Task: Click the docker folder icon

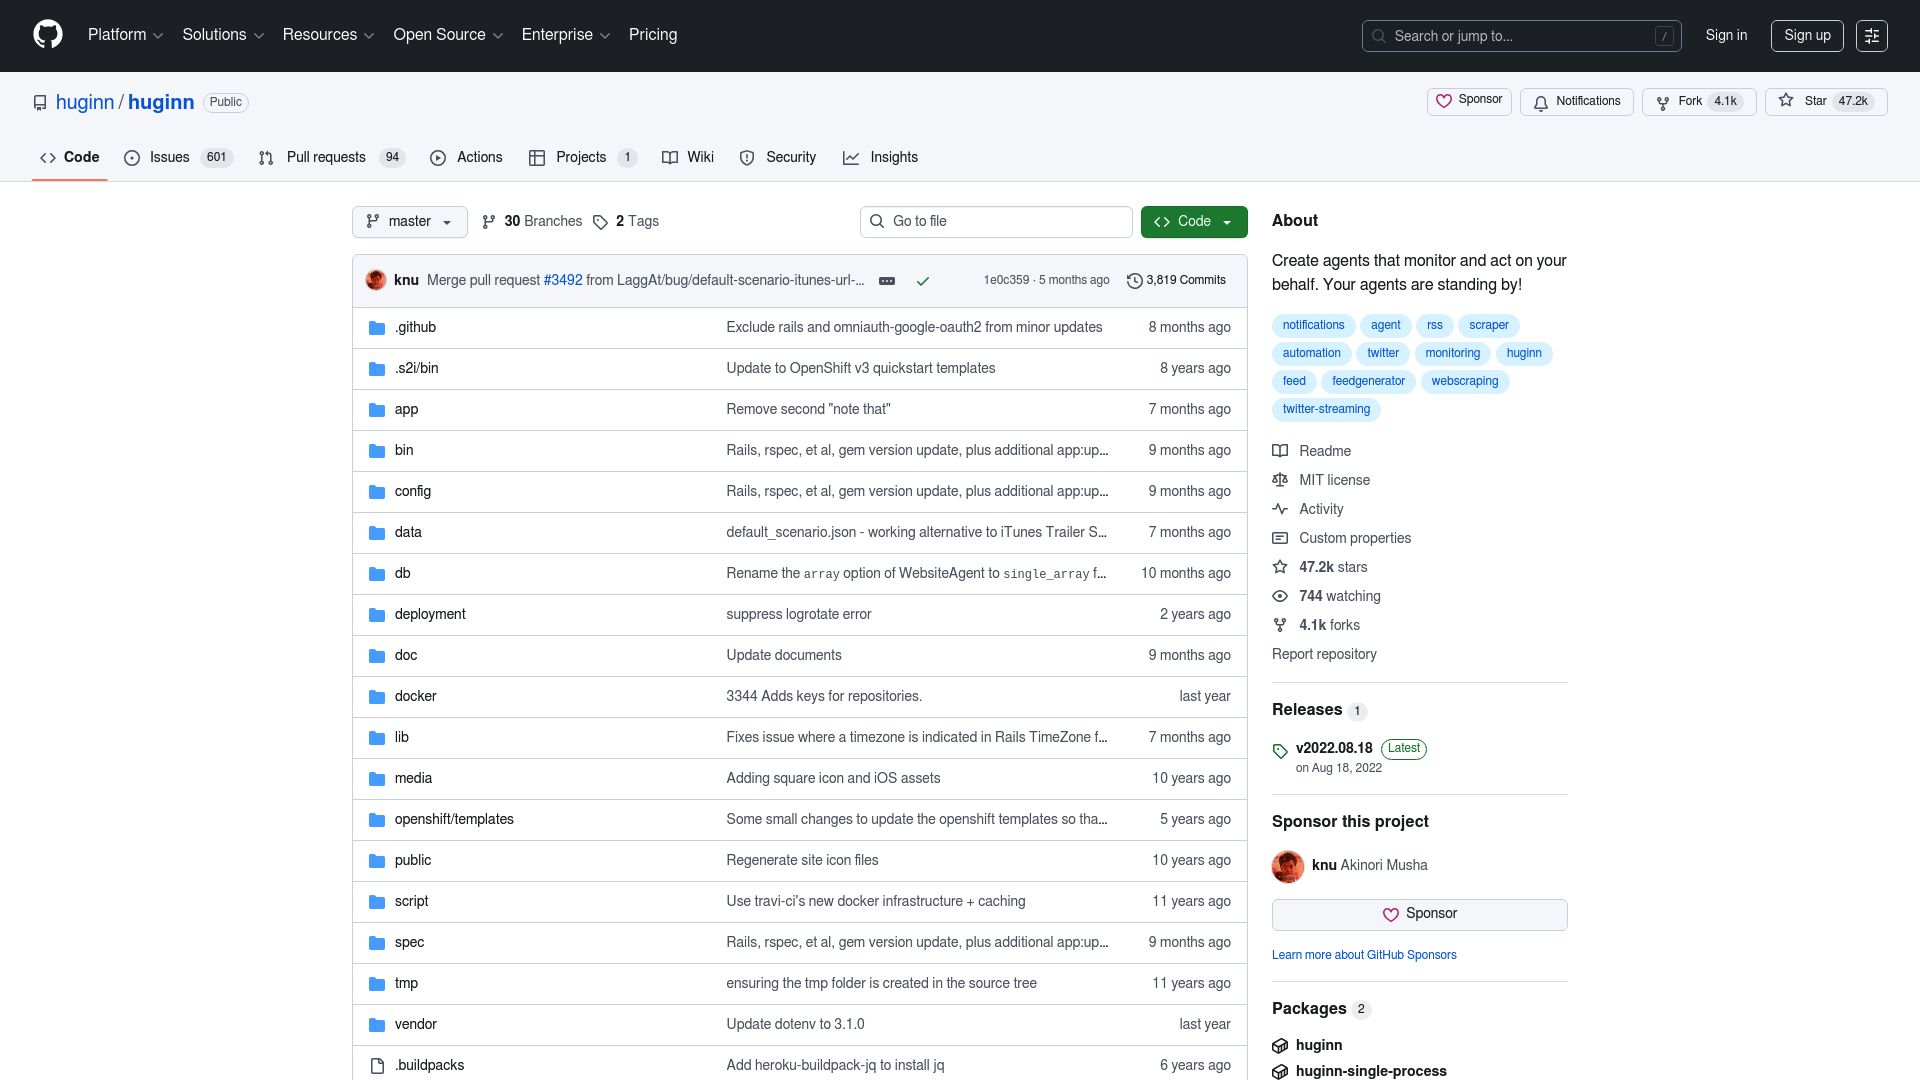Action: [377, 697]
